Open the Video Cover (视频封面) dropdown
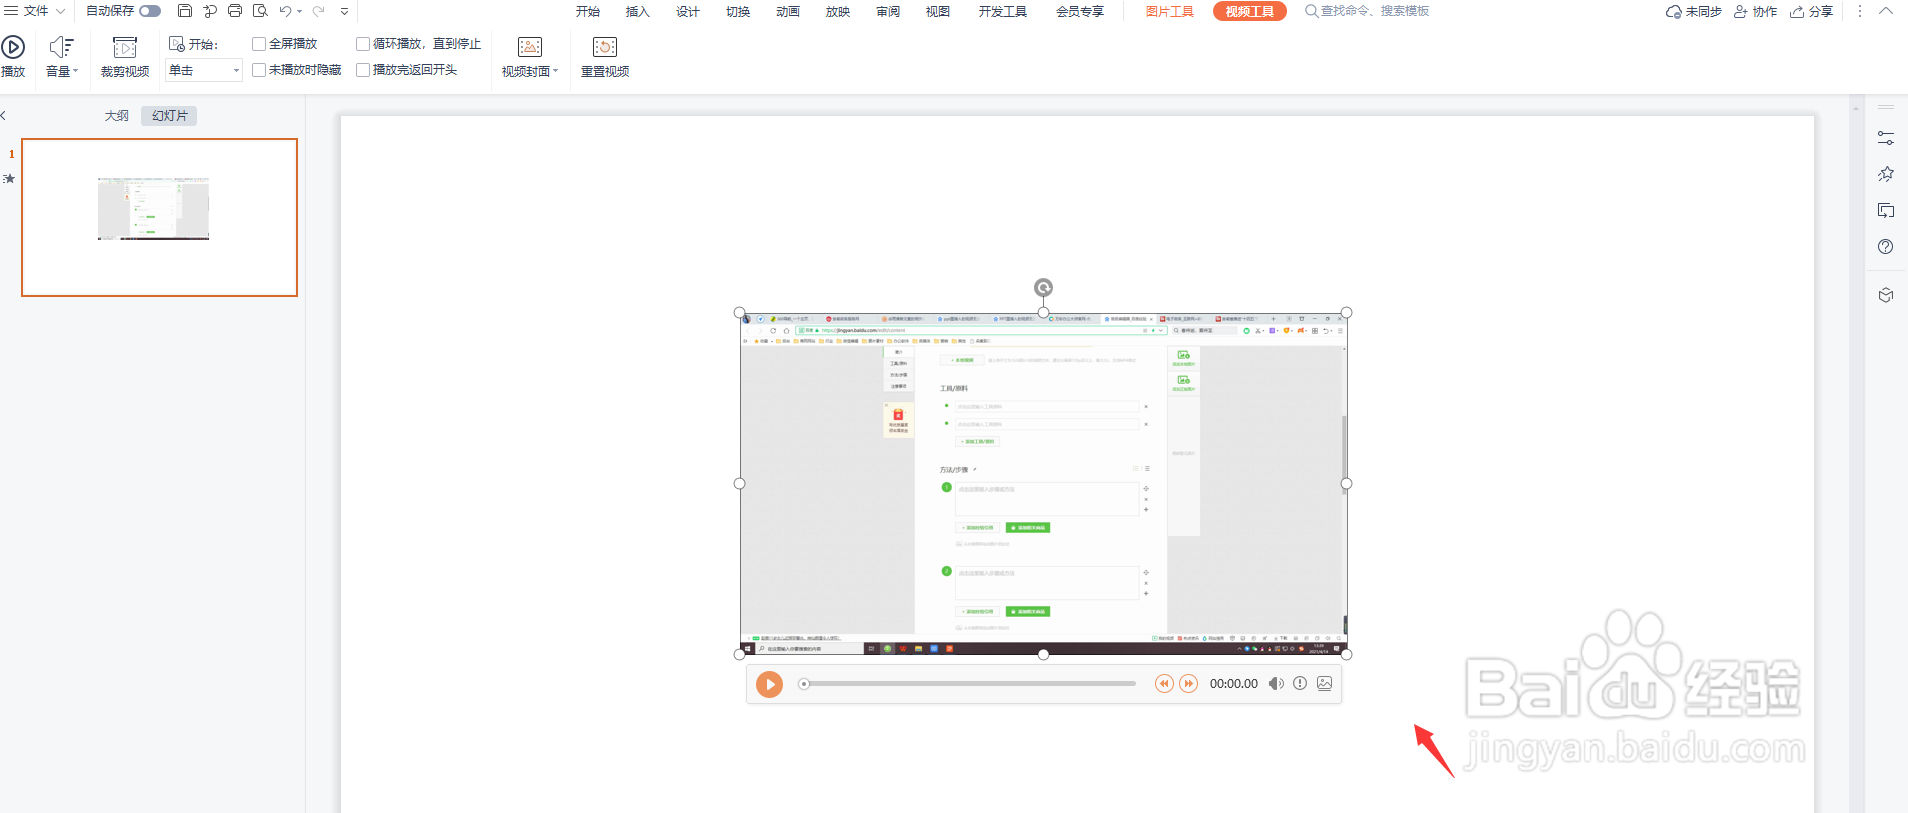 [x=530, y=56]
